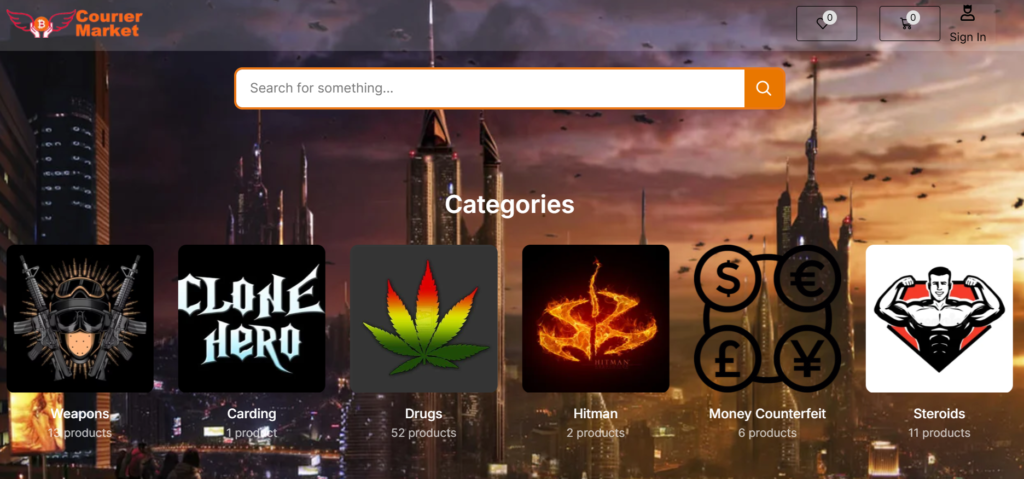
Task: Click the orange magnifier search button
Action: [763, 88]
